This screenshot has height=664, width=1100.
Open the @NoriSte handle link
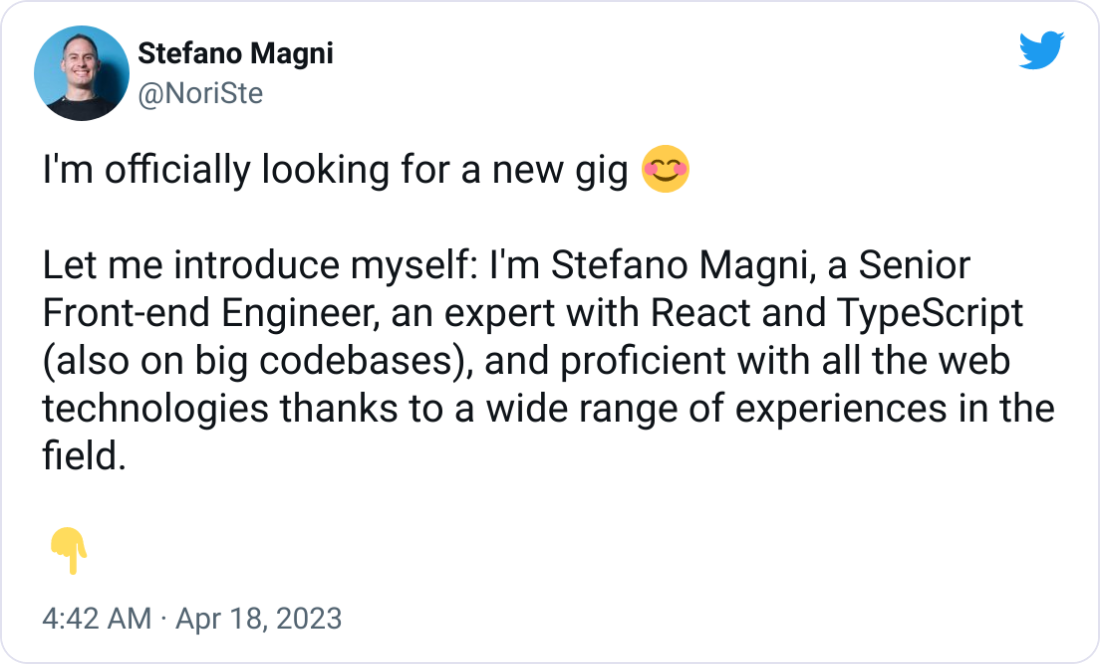[x=201, y=93]
